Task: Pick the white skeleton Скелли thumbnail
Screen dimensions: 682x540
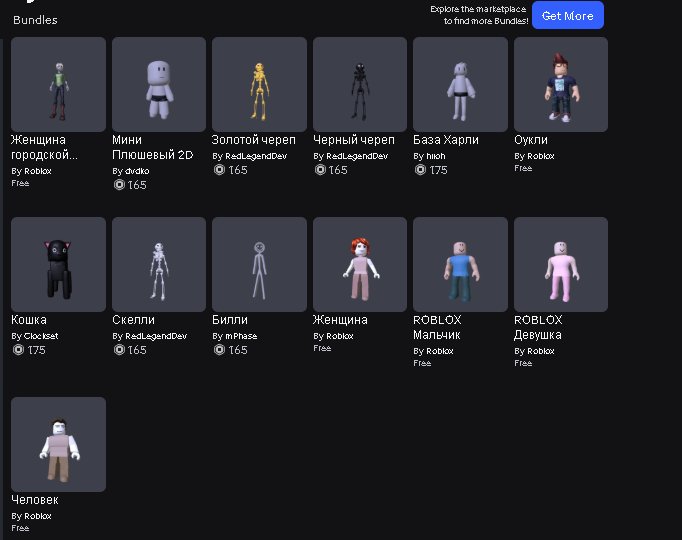Action: [159, 264]
